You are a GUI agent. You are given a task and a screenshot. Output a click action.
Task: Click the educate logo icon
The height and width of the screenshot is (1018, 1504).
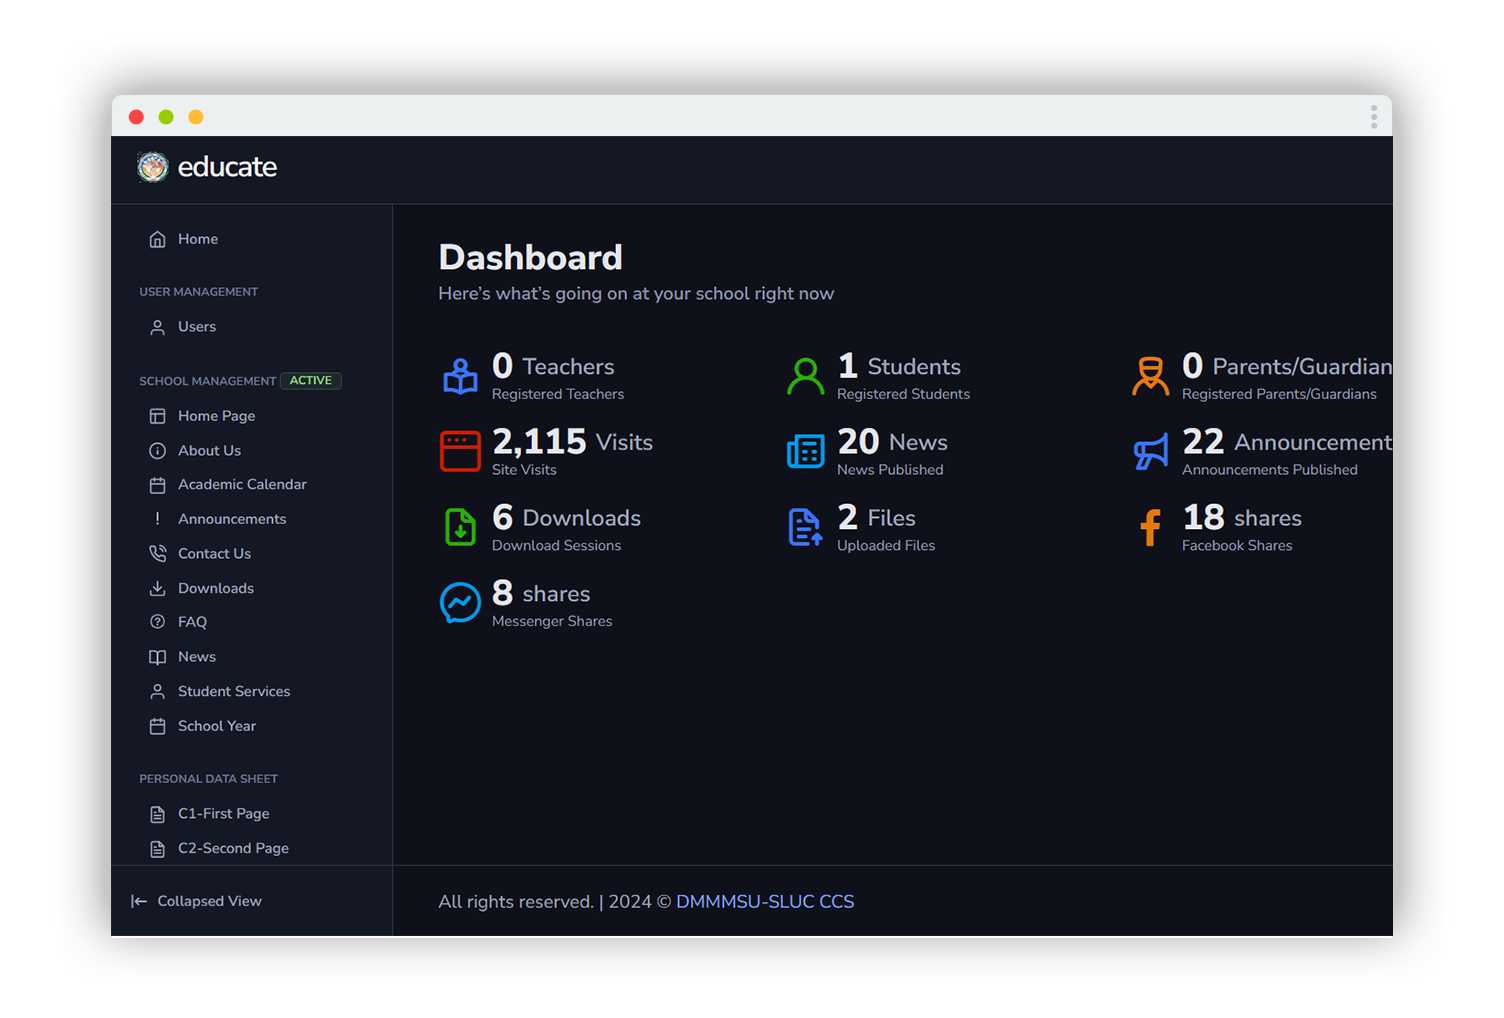click(x=153, y=167)
